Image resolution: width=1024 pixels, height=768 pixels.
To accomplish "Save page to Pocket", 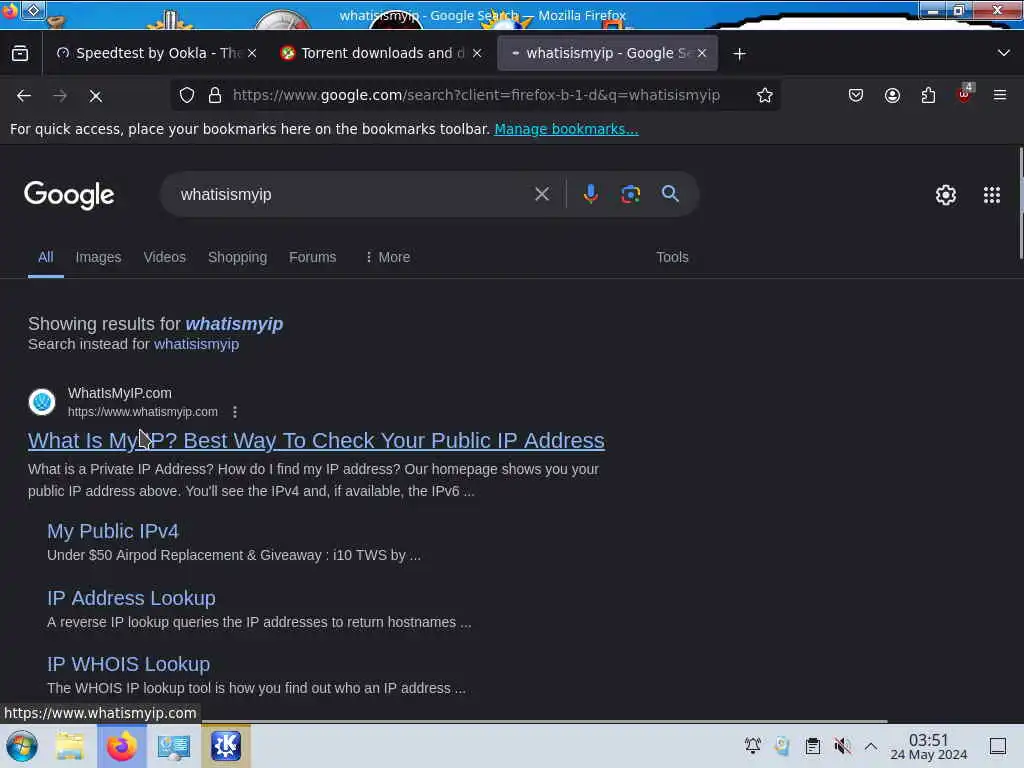I will point(856,95).
